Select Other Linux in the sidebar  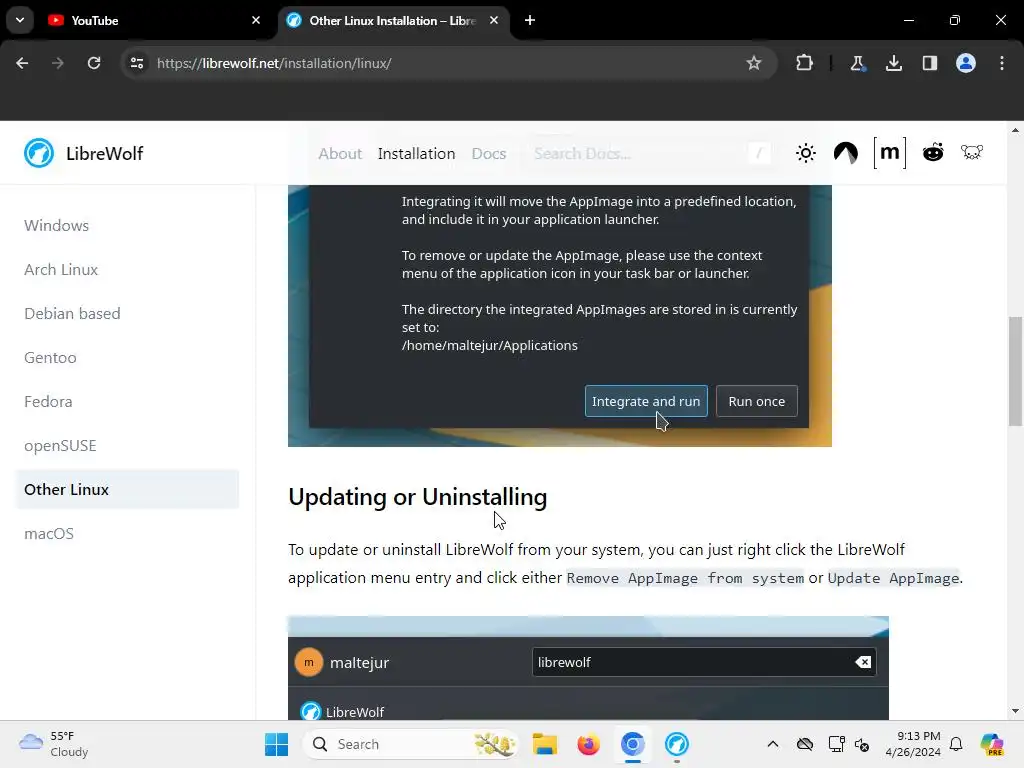[127, 489]
